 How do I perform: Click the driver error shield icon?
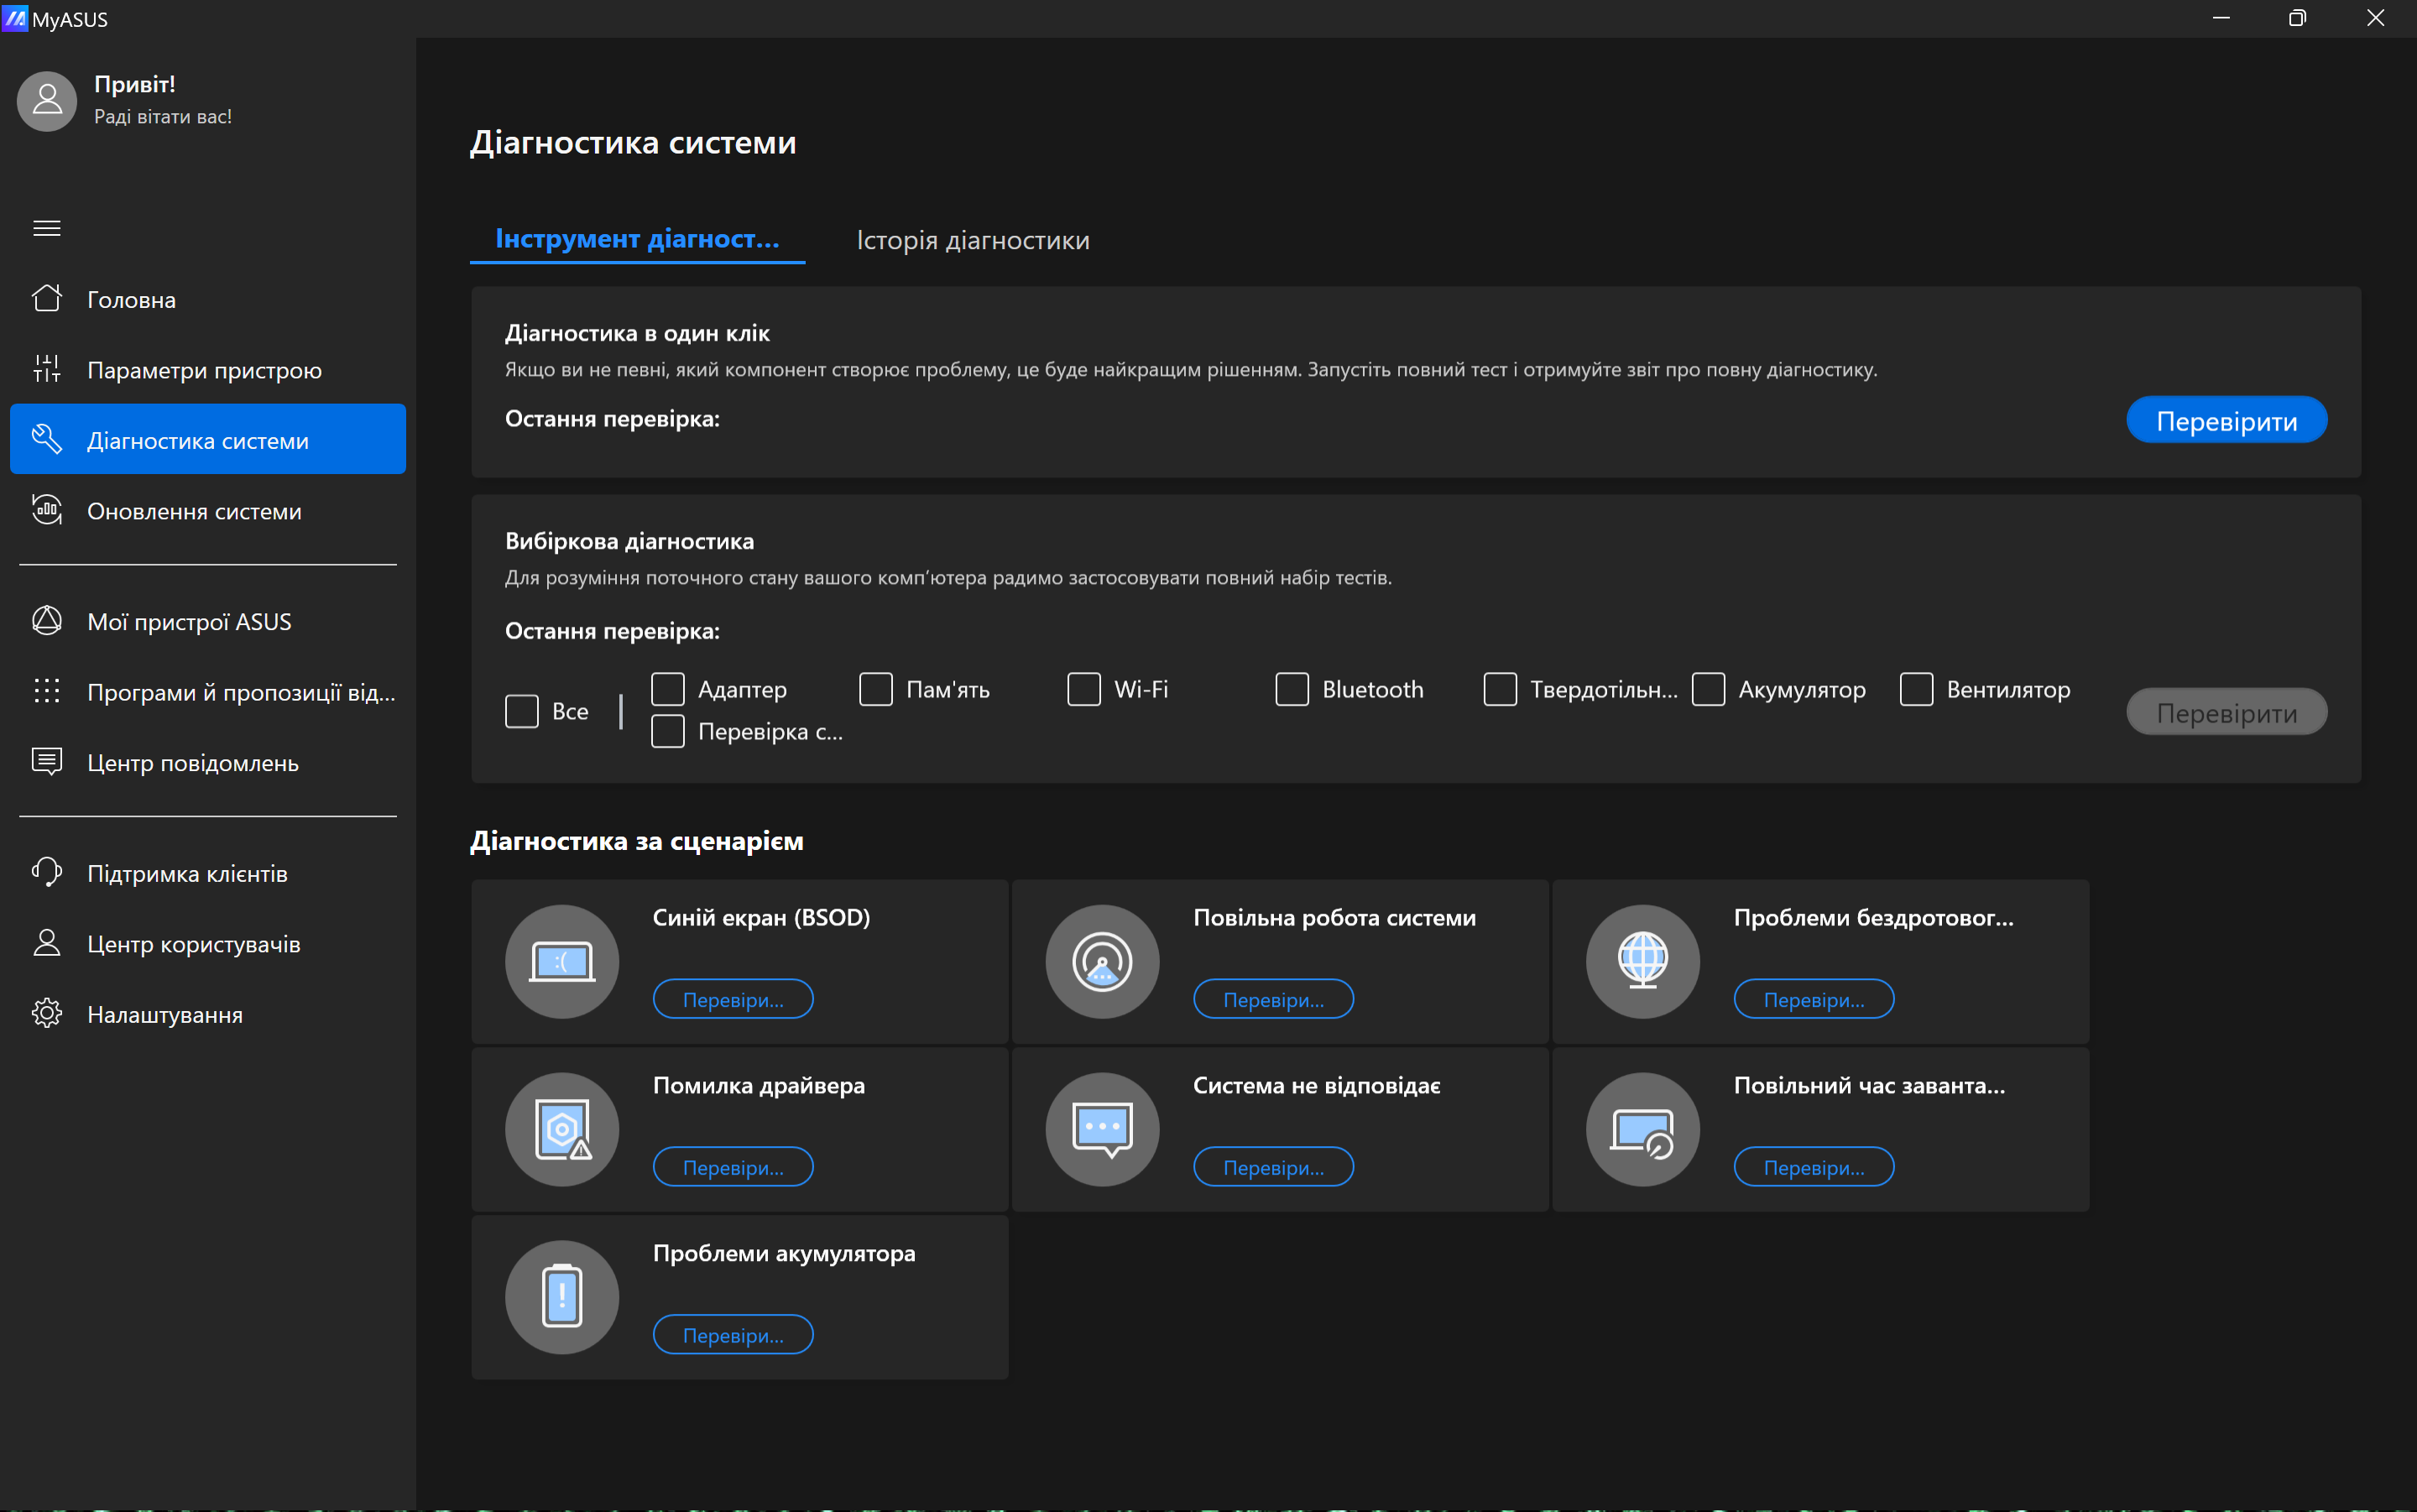pyautogui.click(x=561, y=1130)
